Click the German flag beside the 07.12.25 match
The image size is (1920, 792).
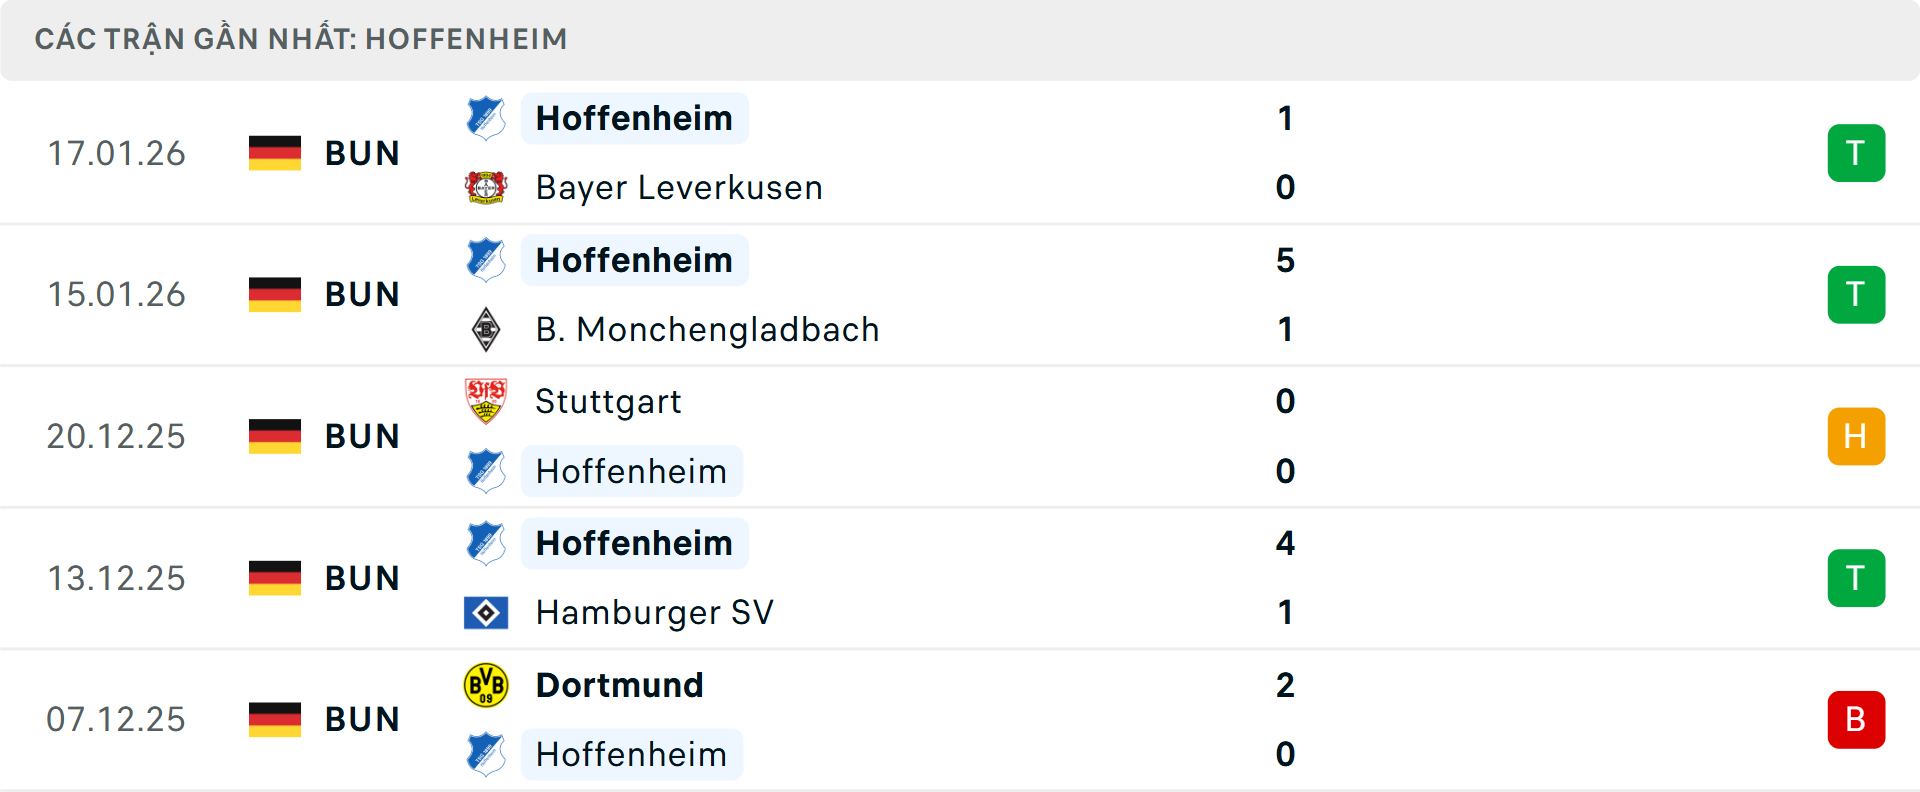coord(275,719)
